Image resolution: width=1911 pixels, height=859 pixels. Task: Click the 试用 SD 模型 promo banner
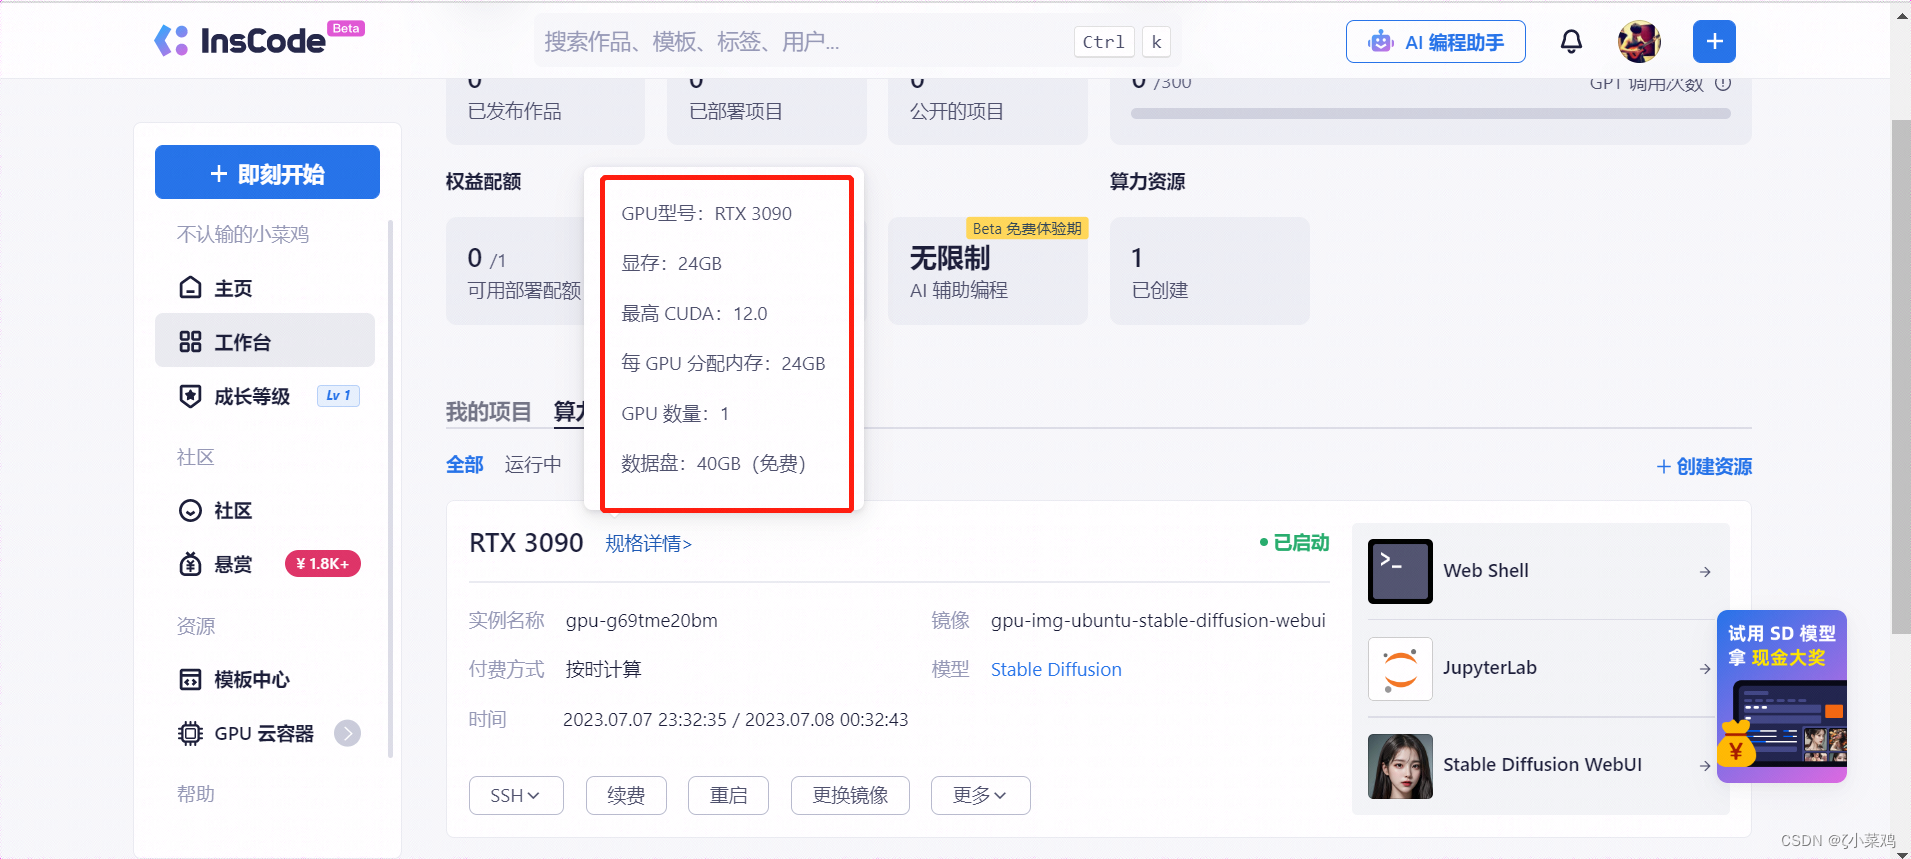pos(1782,697)
